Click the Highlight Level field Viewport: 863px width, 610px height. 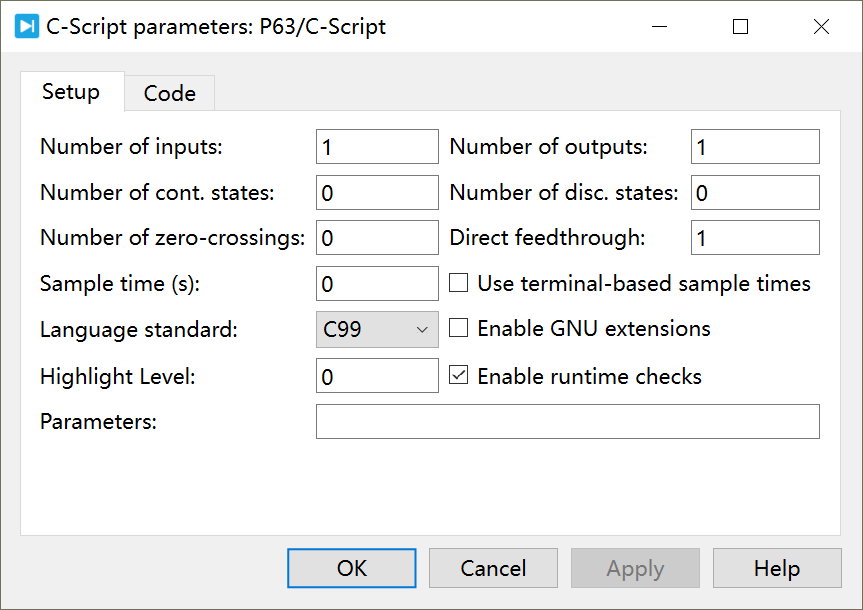click(376, 375)
